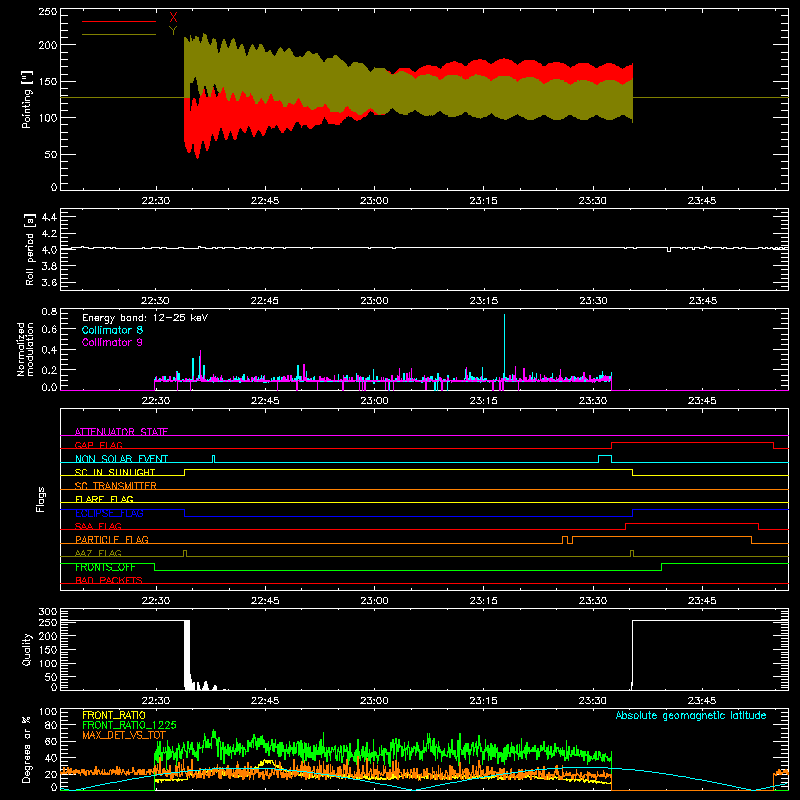Image resolution: width=800 pixels, height=800 pixels.
Task: Click the olive Y legend line
Action: click(119, 34)
